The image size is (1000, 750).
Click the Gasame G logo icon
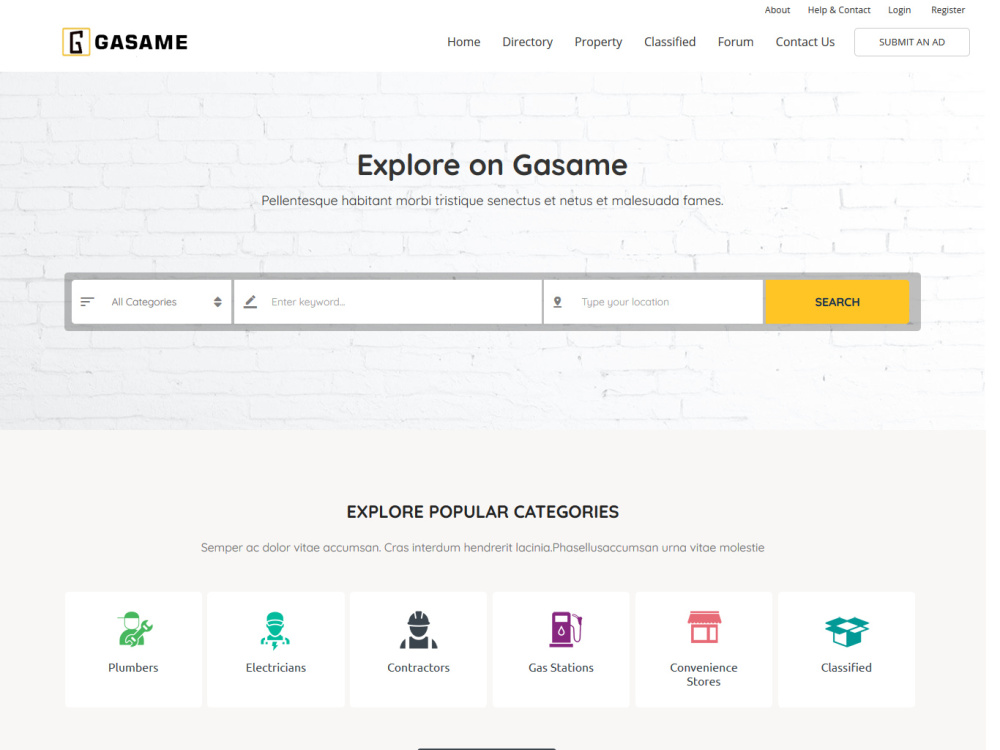[x=76, y=42]
